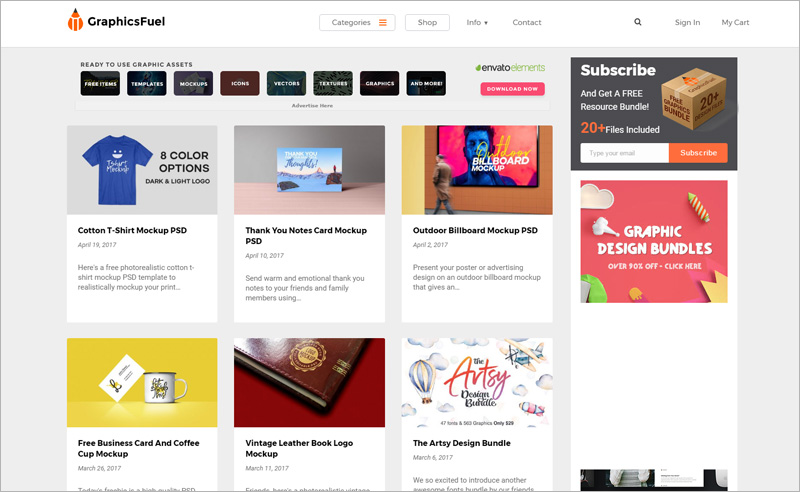Select the Textures asset tile

coord(333,83)
